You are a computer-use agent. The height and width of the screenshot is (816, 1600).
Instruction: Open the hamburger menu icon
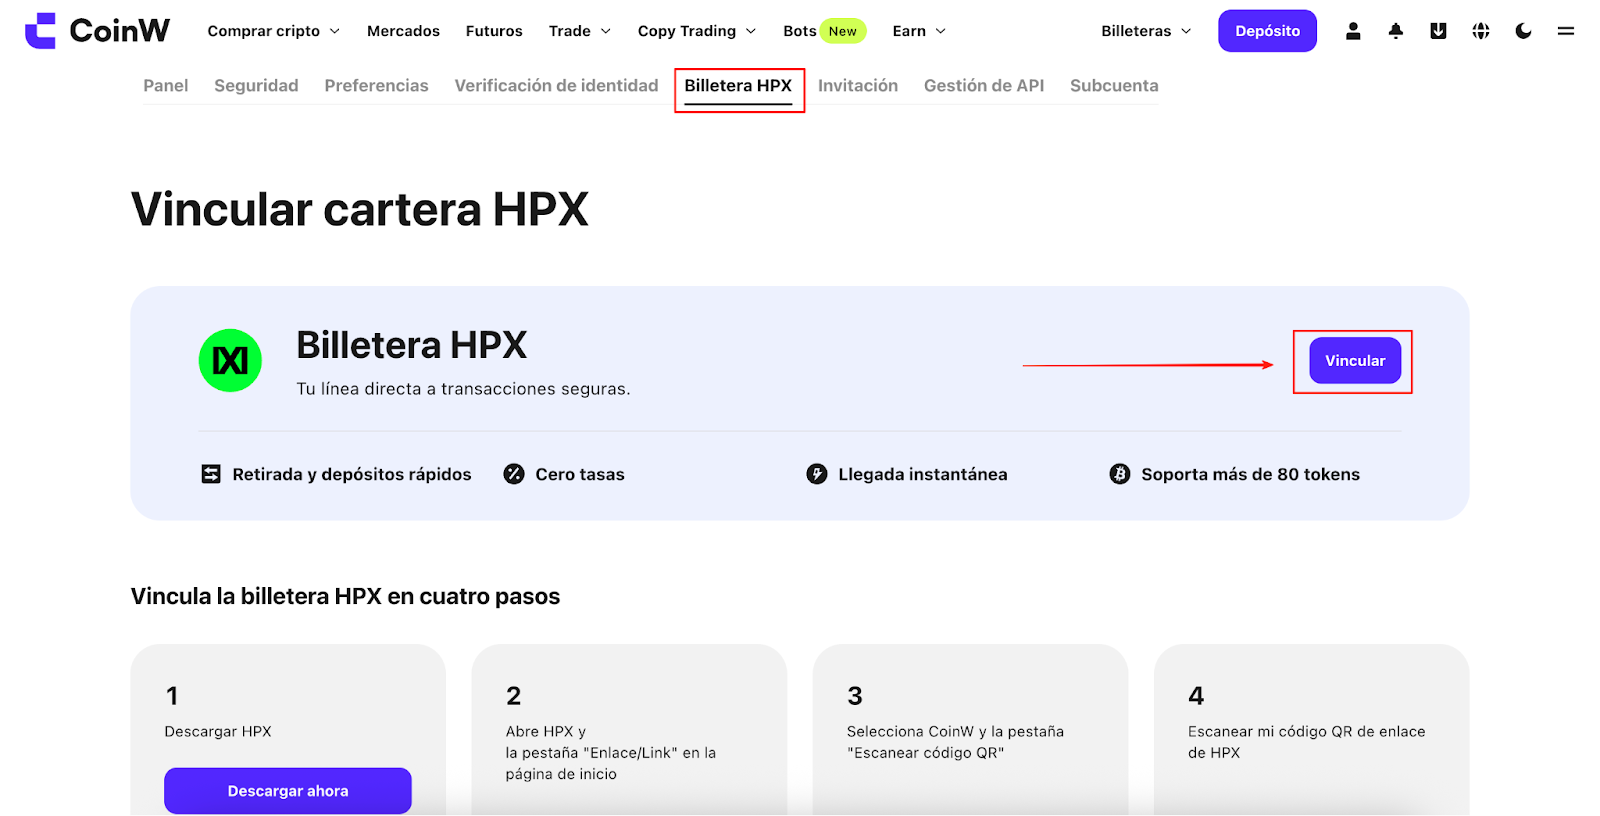[x=1566, y=31]
